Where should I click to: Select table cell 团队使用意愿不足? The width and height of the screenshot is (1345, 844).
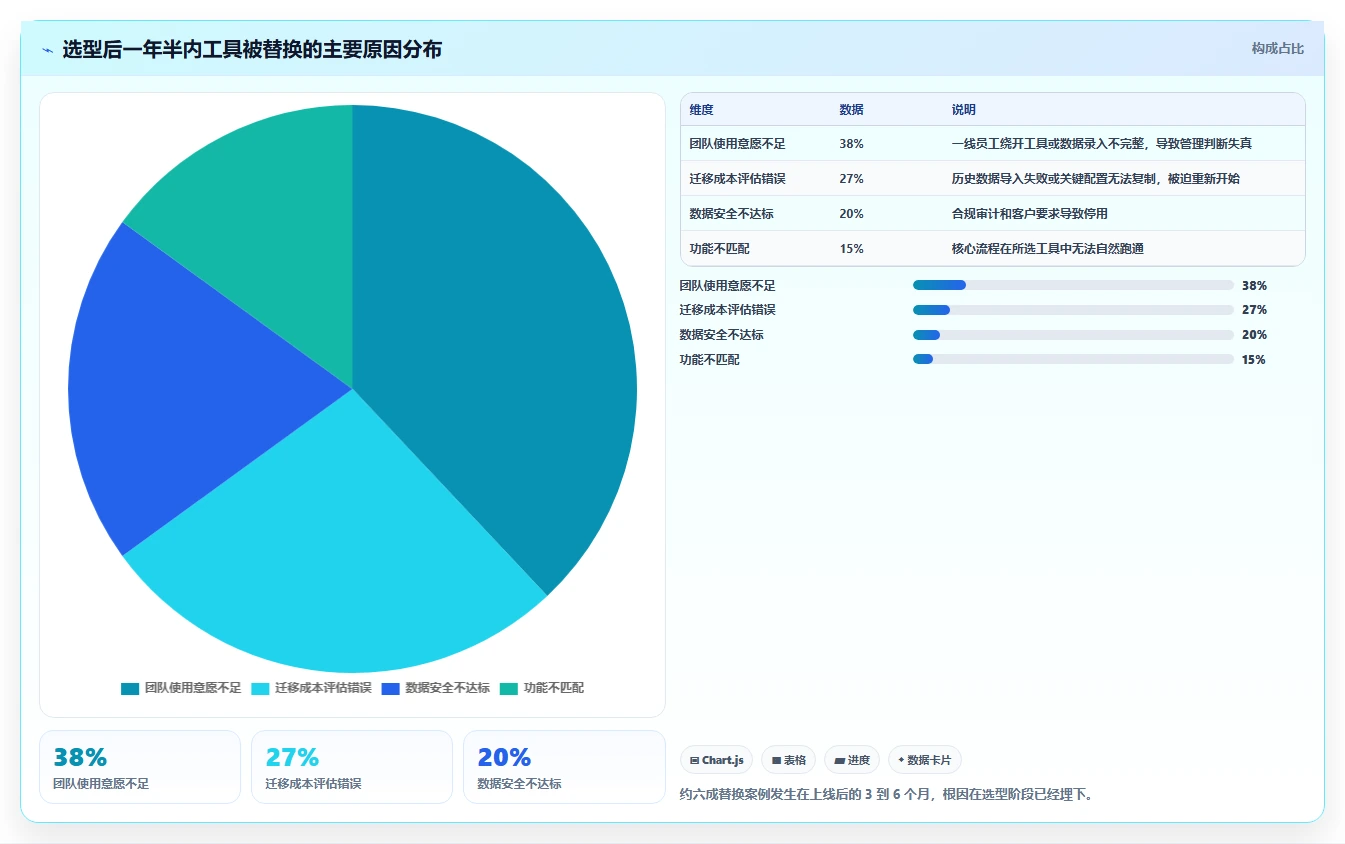click(x=738, y=144)
